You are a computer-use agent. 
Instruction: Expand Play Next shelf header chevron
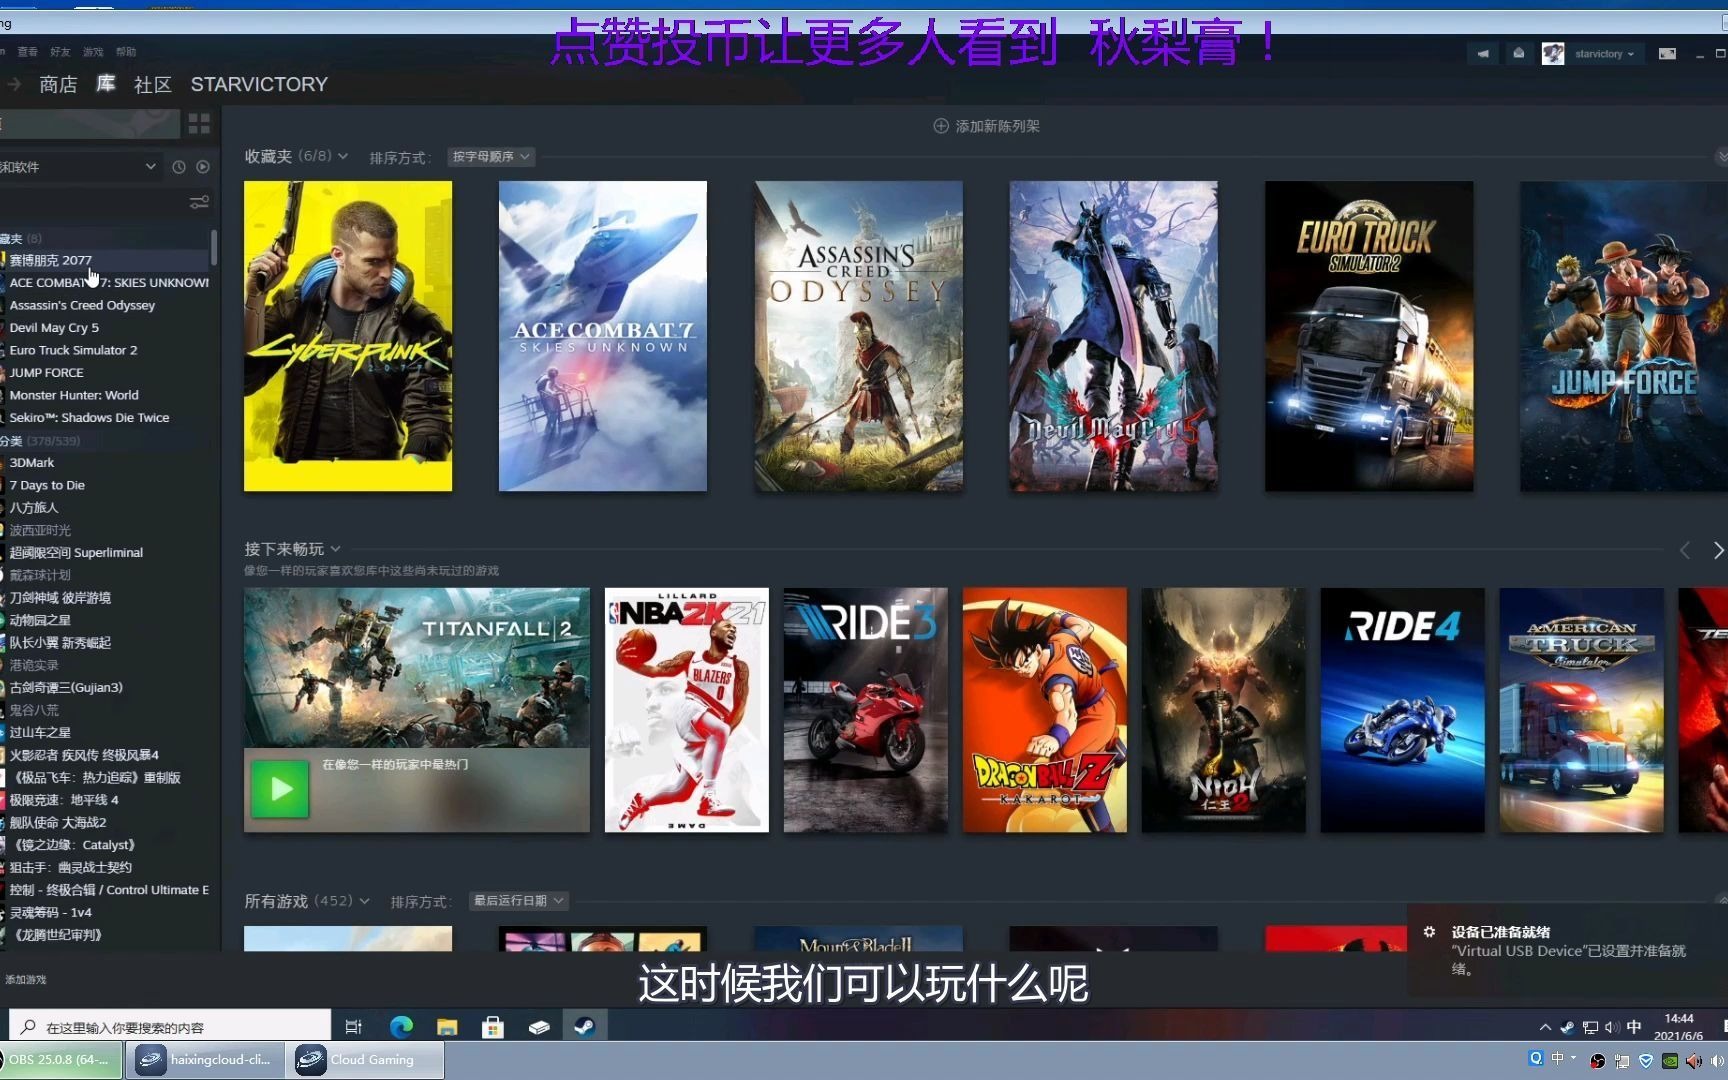pos(336,549)
